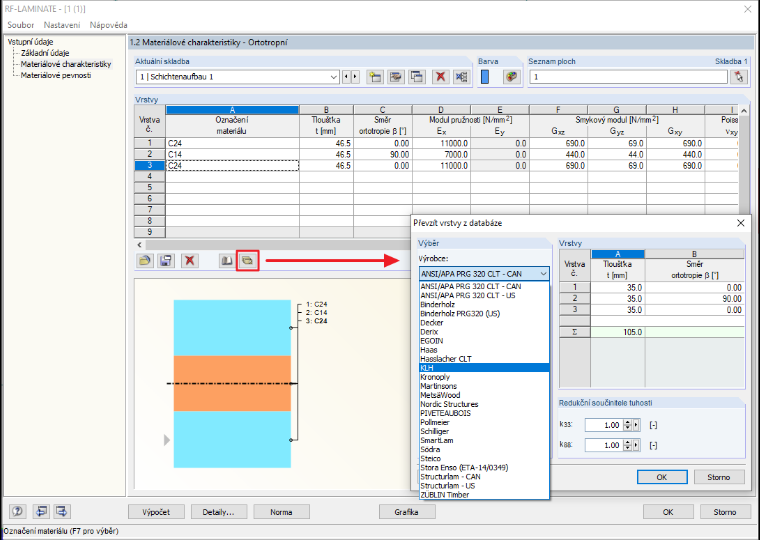Open the color palette icon next to Barva
This screenshot has width=760, height=540.
pos(511,77)
